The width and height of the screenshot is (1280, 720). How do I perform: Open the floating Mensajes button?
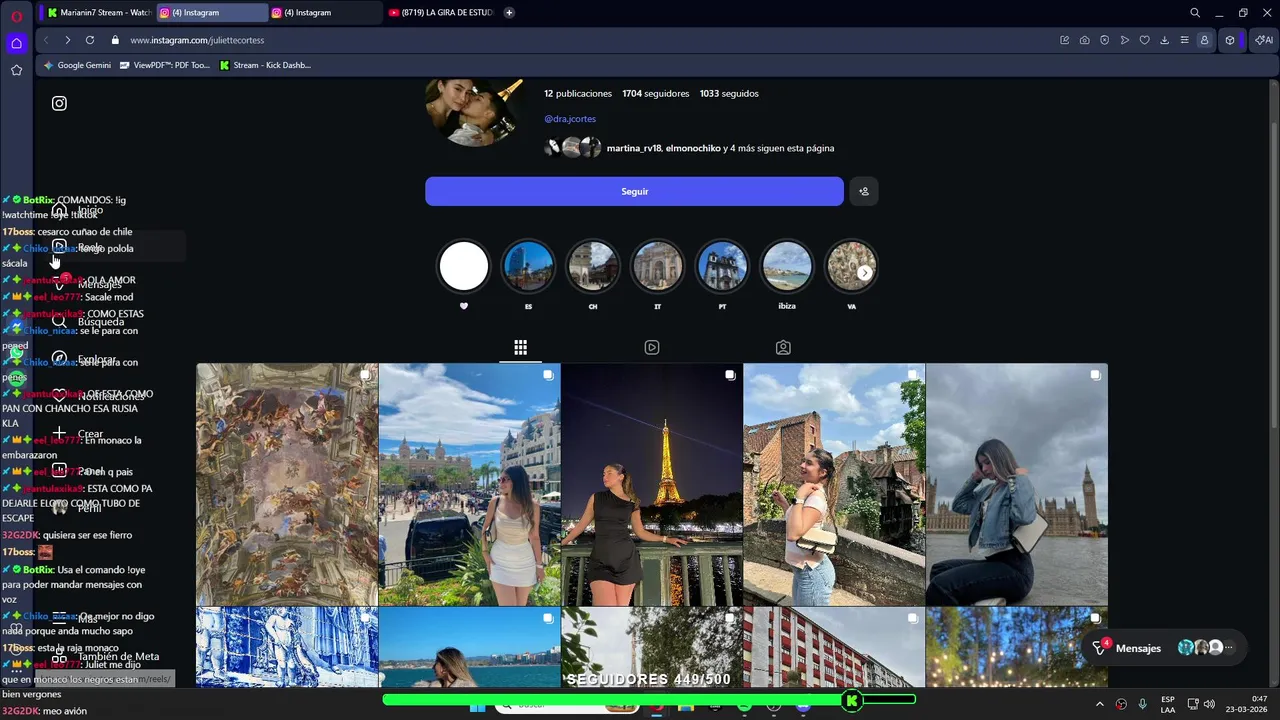pyautogui.click(x=1166, y=648)
